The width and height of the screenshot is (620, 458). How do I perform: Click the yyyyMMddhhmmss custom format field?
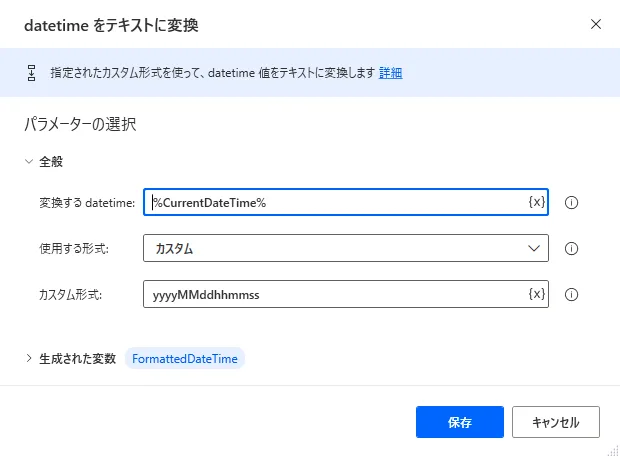335,294
